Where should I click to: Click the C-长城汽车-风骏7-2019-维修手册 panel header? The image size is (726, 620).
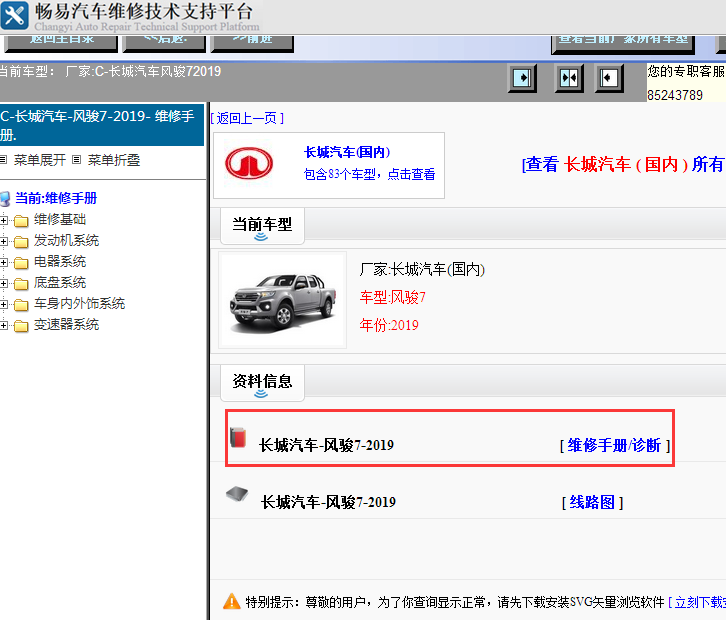click(102, 125)
